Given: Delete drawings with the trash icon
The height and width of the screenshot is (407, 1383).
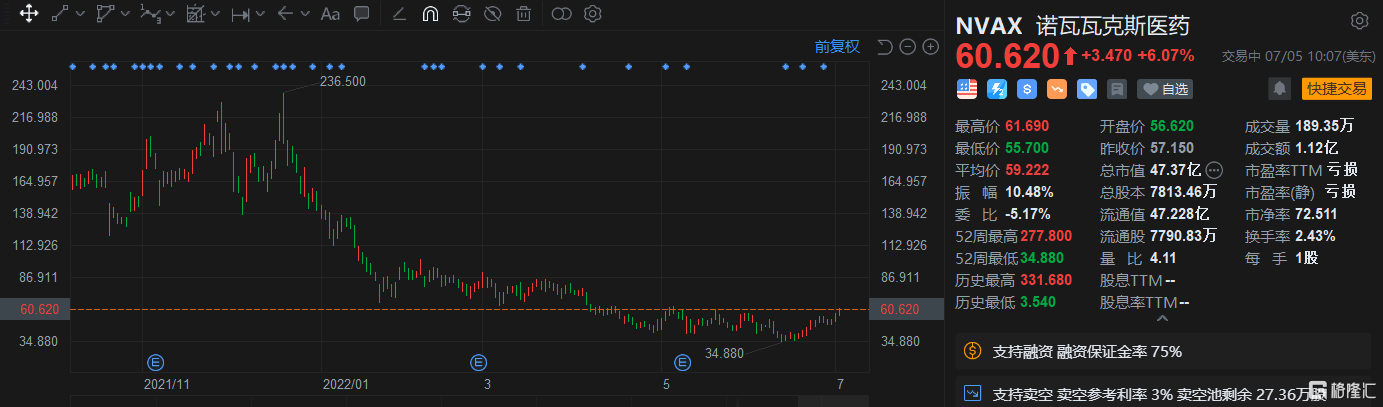Looking at the screenshot, I should click(523, 14).
